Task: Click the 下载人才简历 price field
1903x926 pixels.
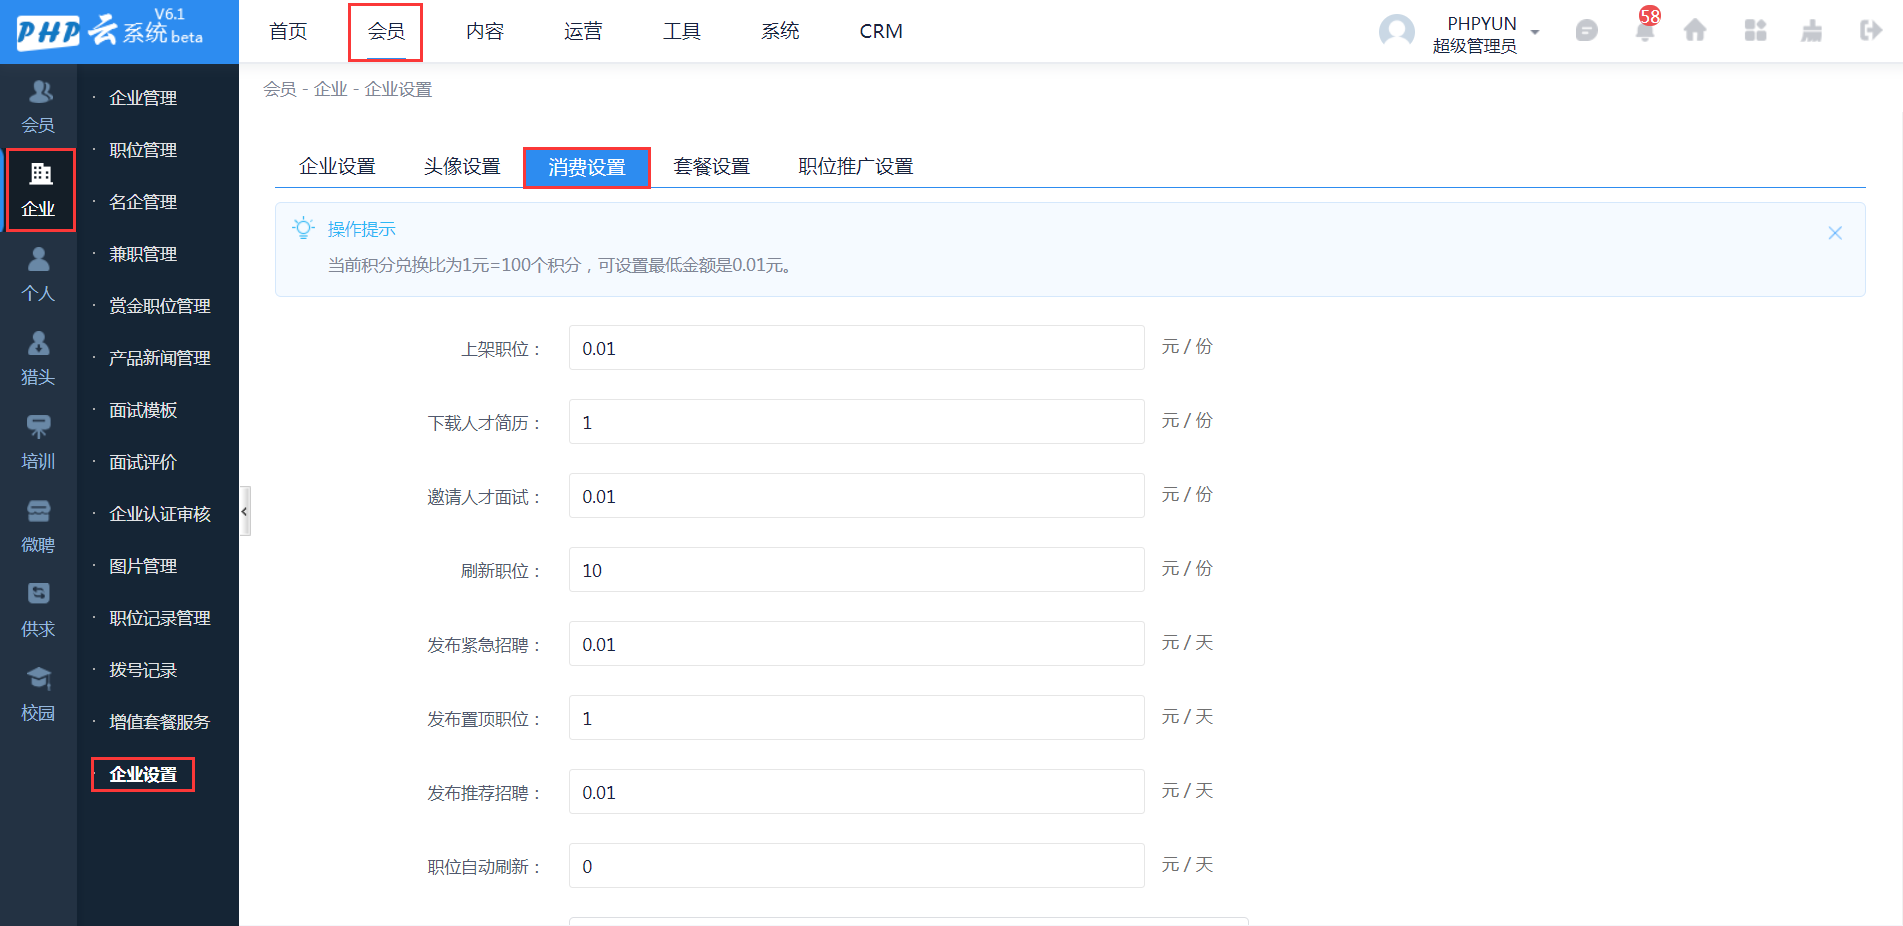Action: [856, 422]
